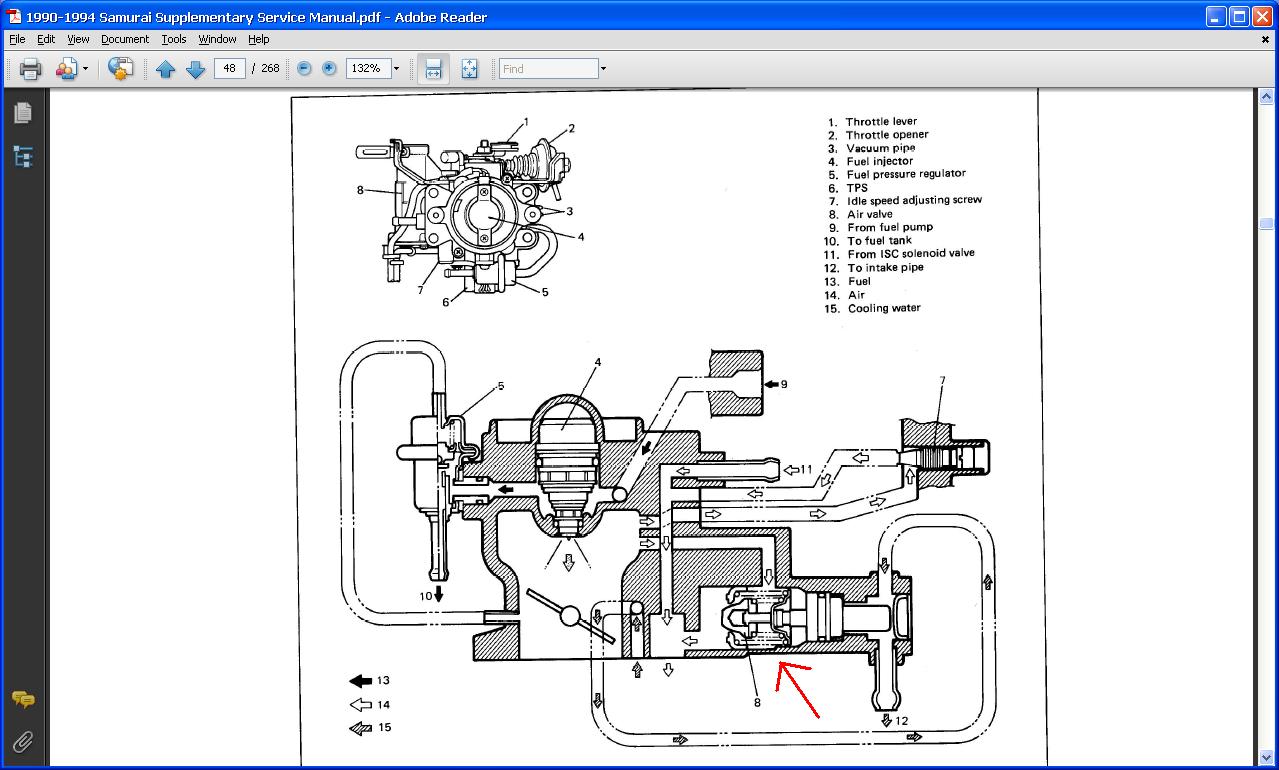Click into the Find text box
Screen dimensions: 1279x770
pyautogui.click(x=548, y=69)
